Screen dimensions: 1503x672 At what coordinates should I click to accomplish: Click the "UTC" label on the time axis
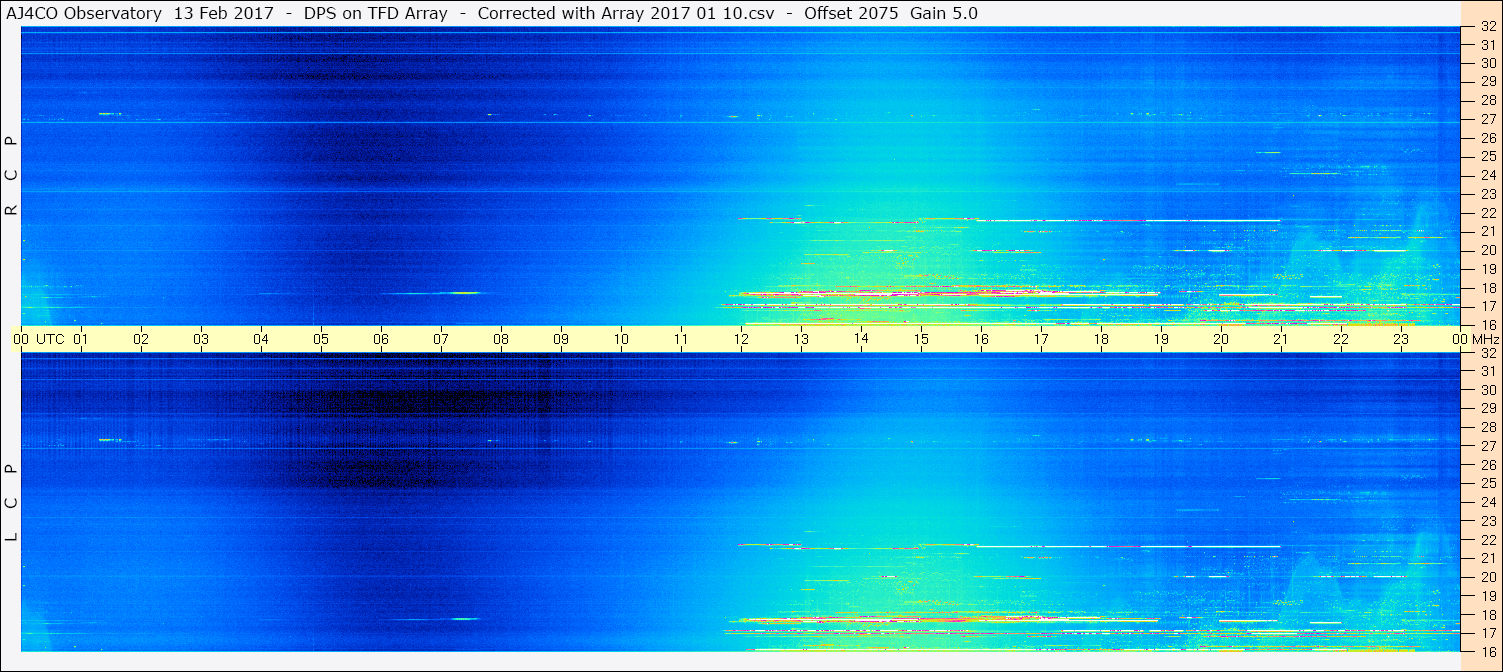coord(50,339)
